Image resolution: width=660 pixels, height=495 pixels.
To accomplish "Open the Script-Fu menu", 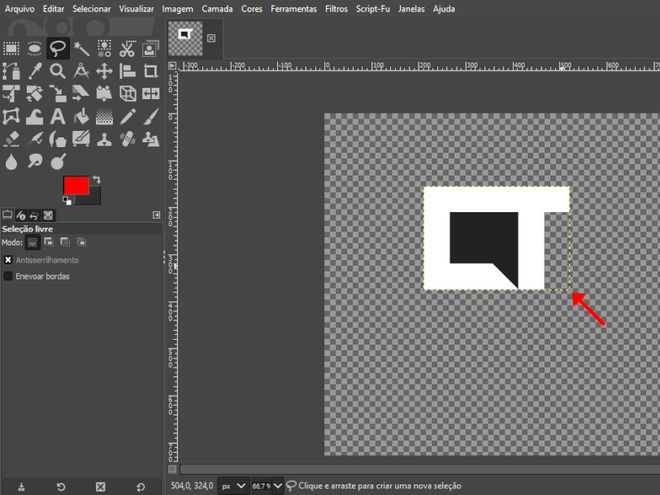I will (x=373, y=9).
